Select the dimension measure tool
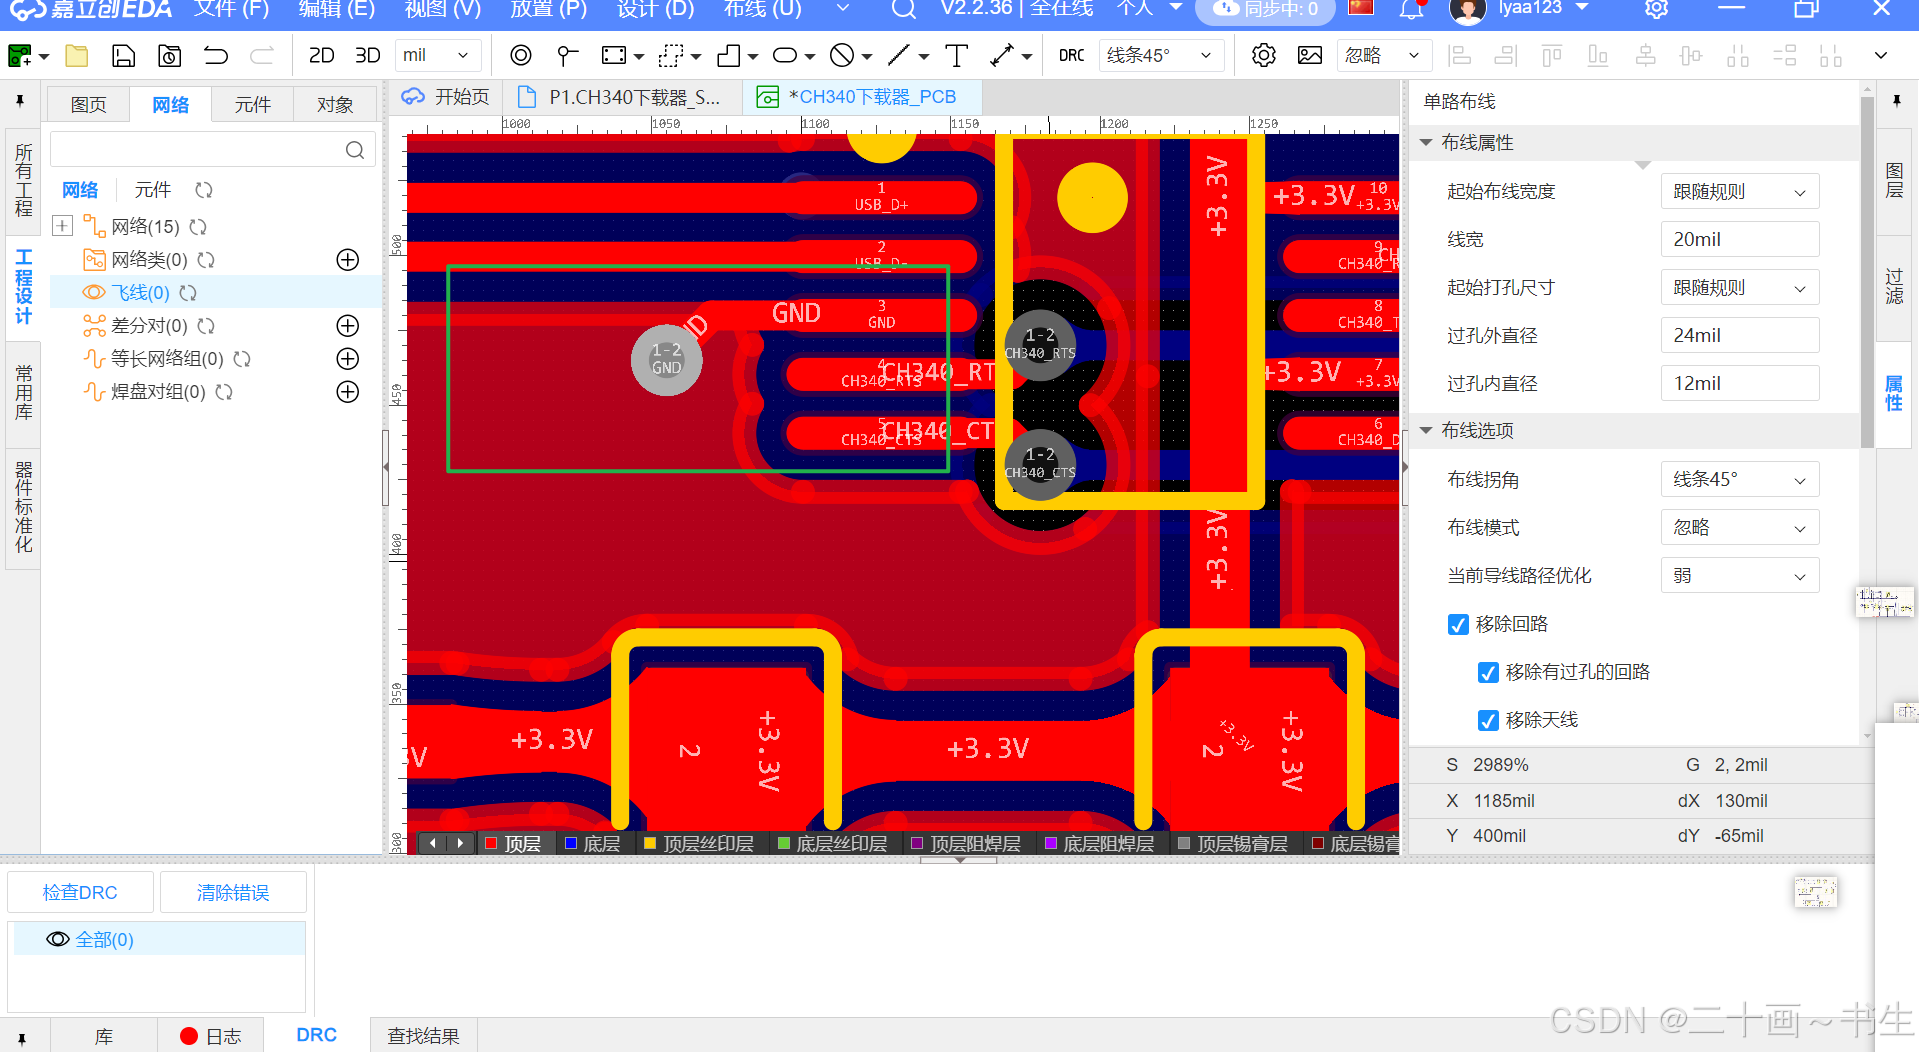1919x1052 pixels. coord(1001,56)
